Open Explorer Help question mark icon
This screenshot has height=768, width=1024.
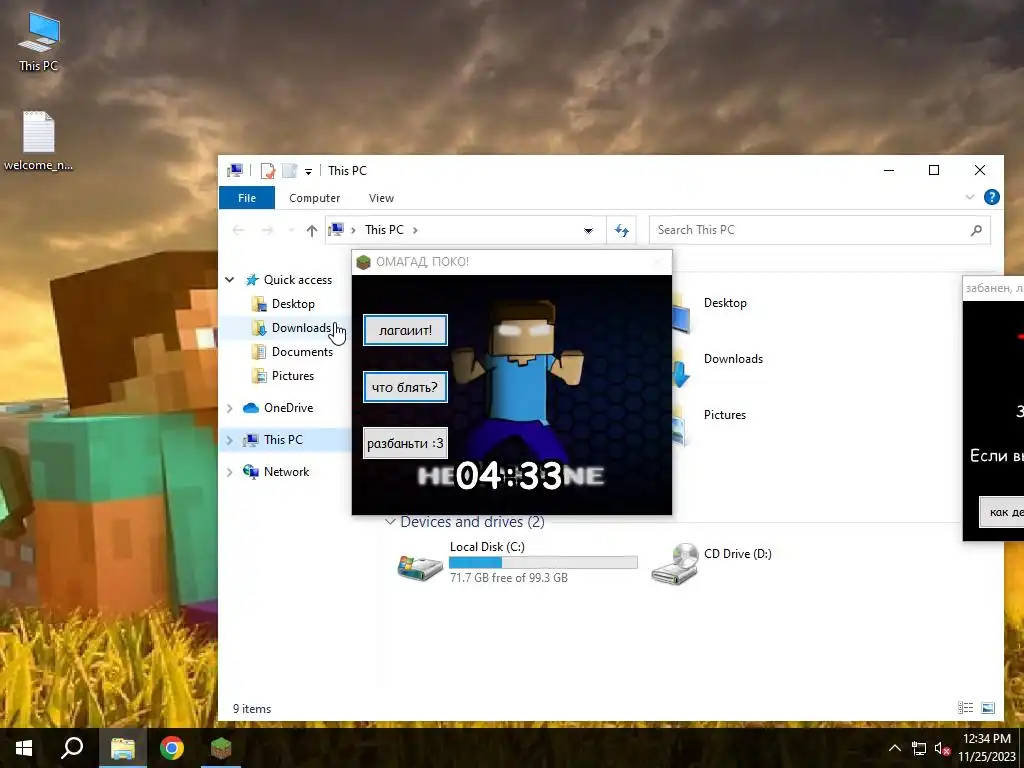tap(991, 197)
